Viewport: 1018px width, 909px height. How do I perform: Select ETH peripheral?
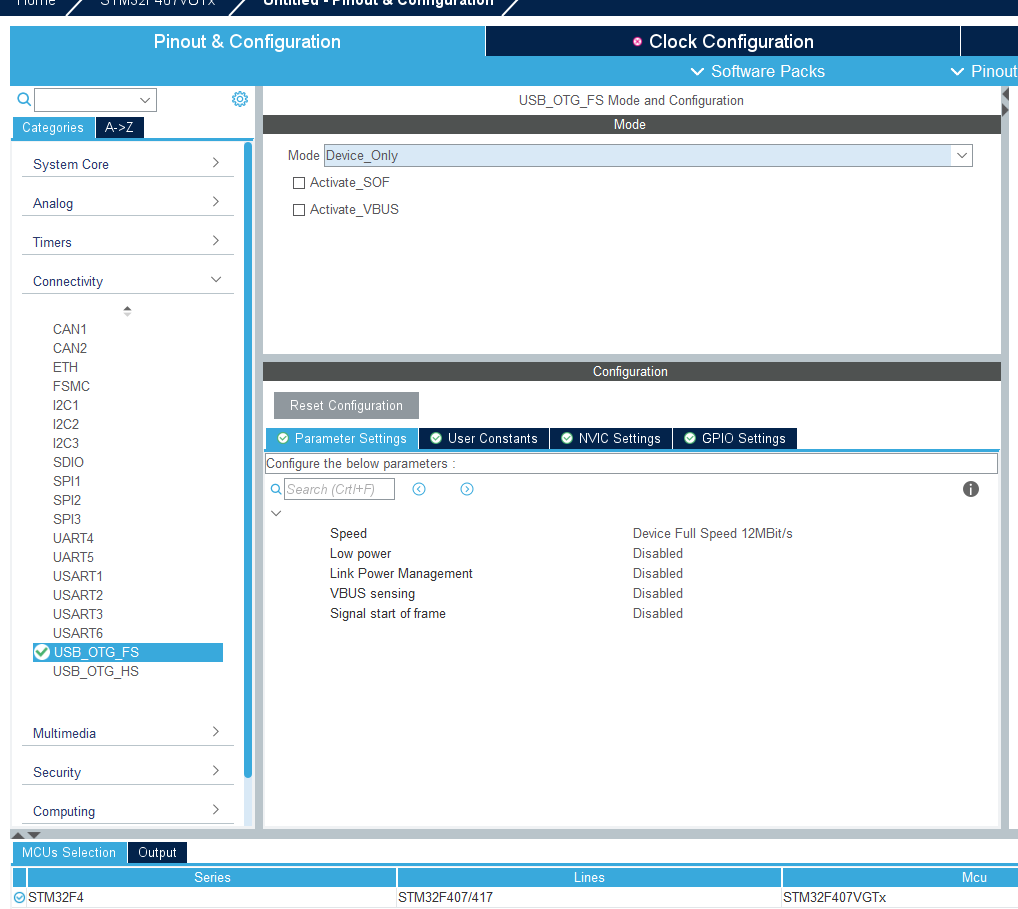point(65,367)
